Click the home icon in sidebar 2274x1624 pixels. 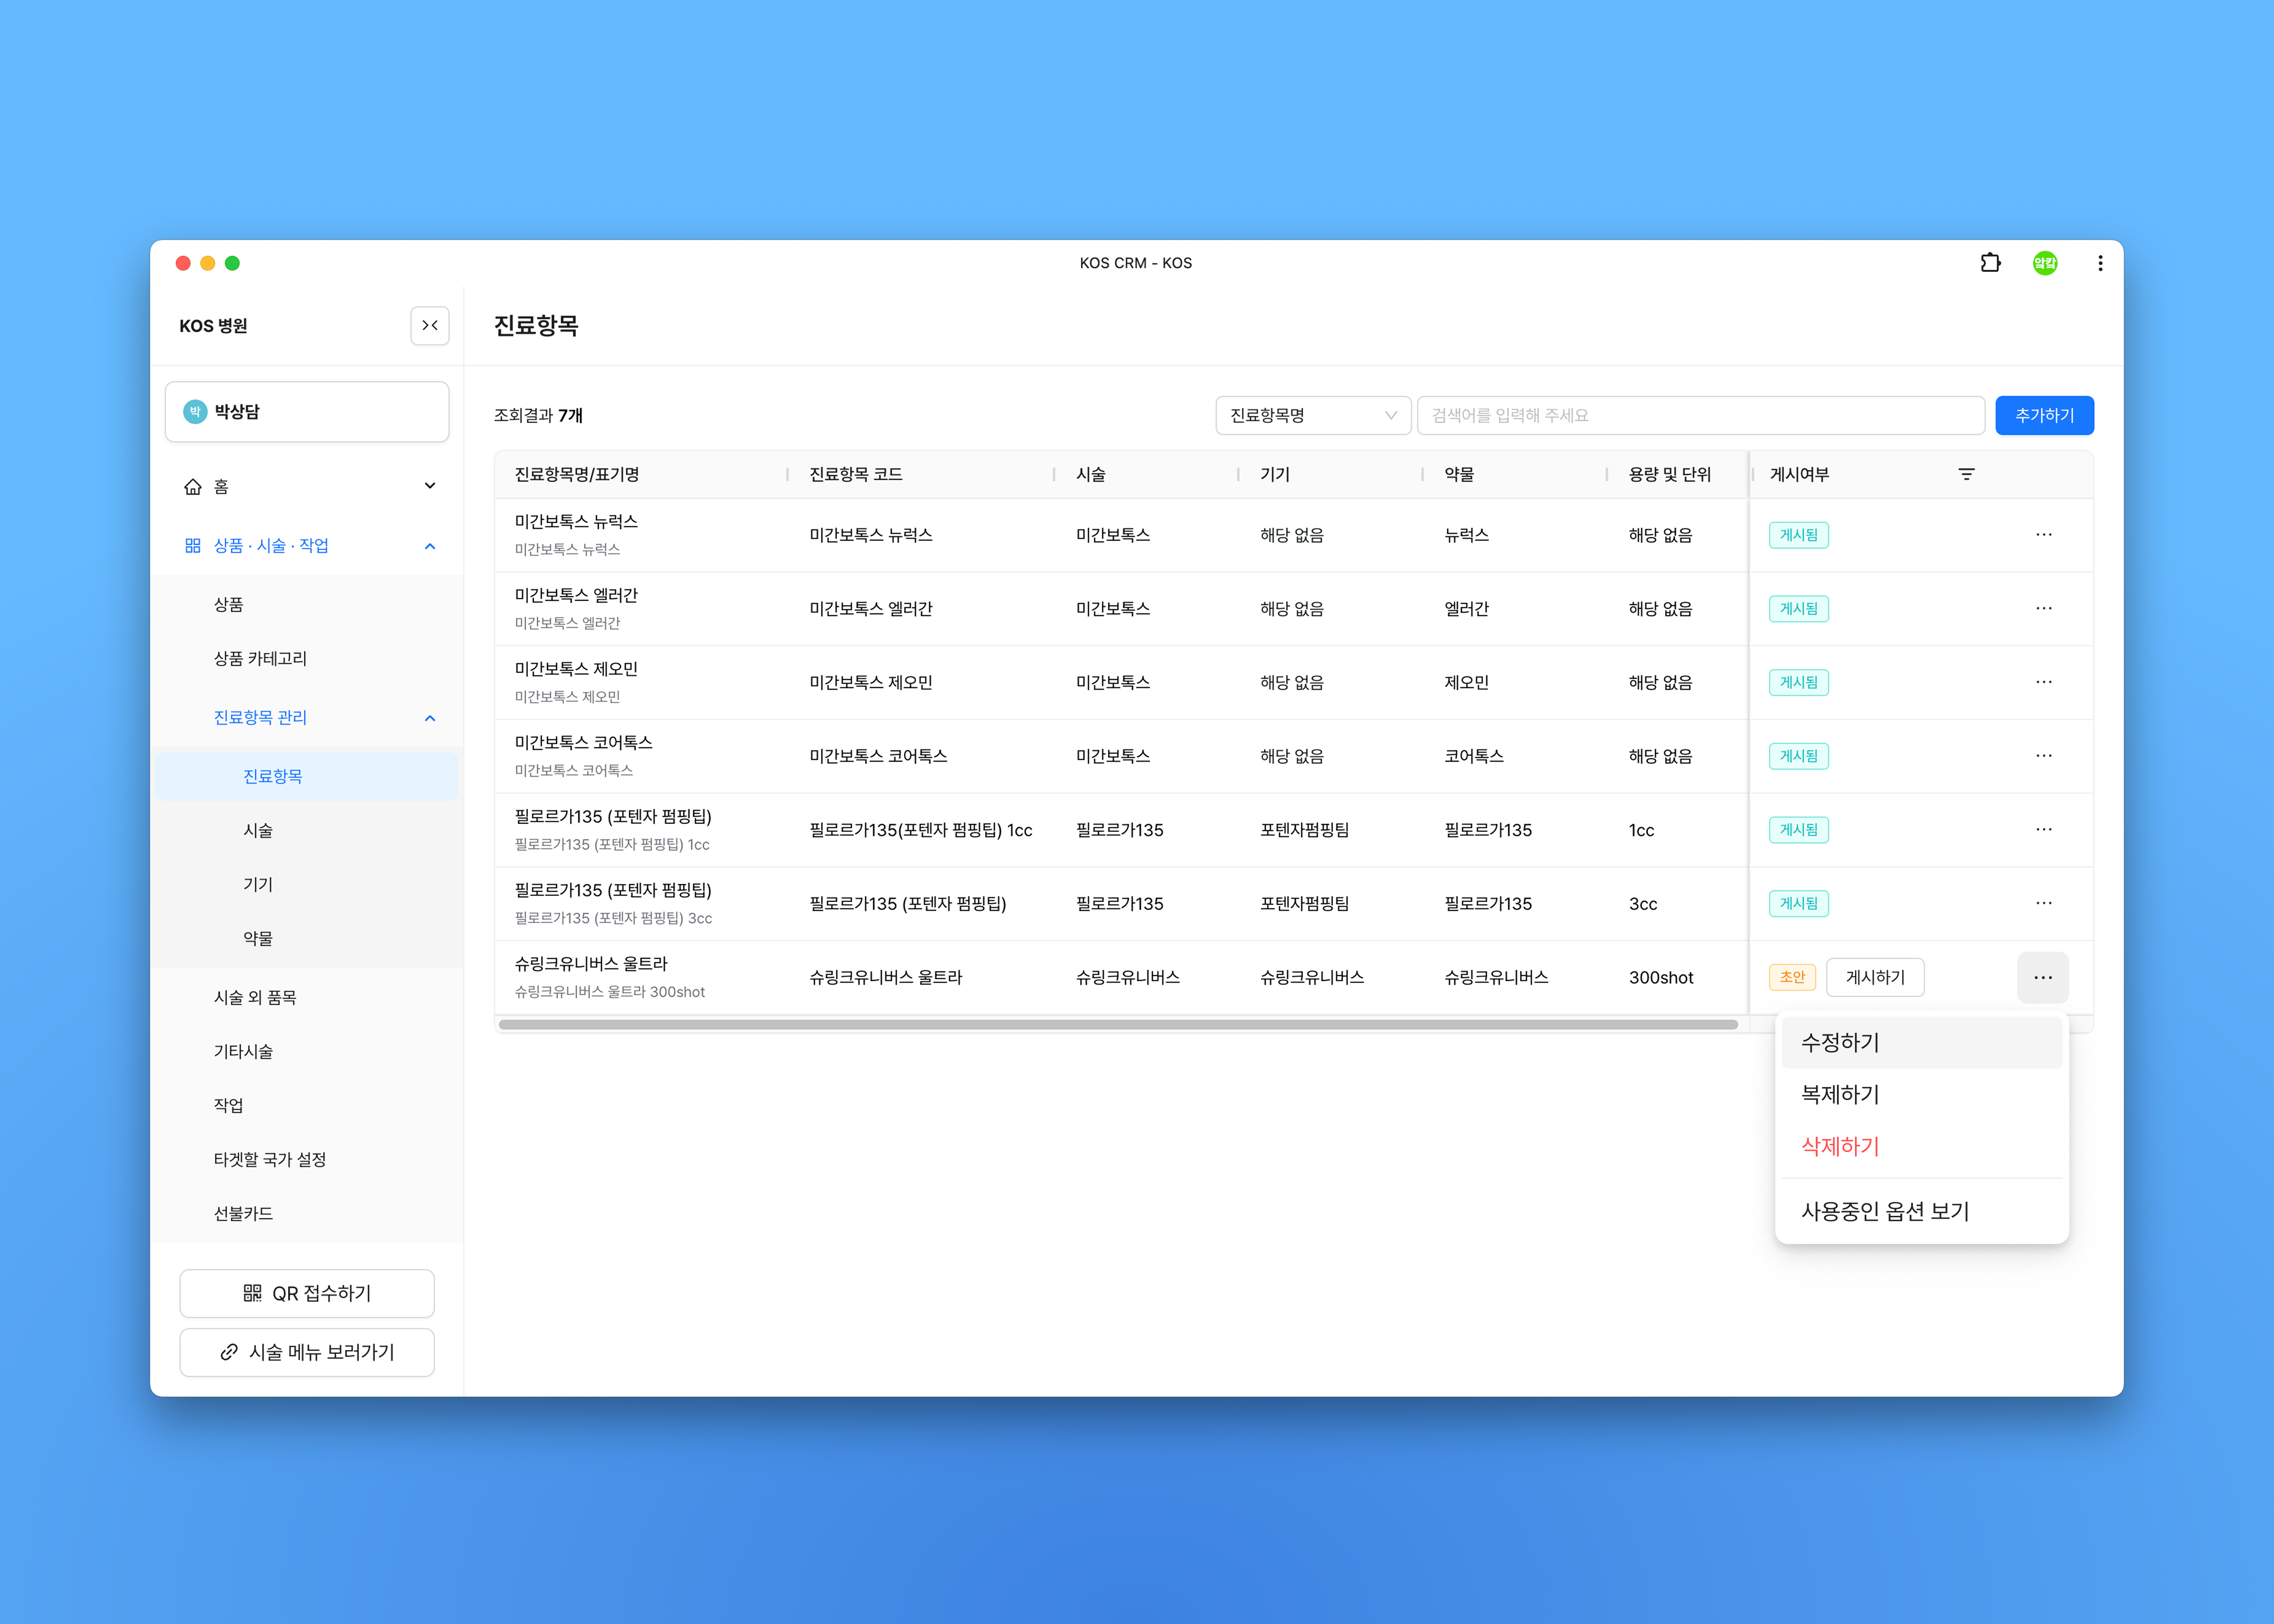(193, 487)
